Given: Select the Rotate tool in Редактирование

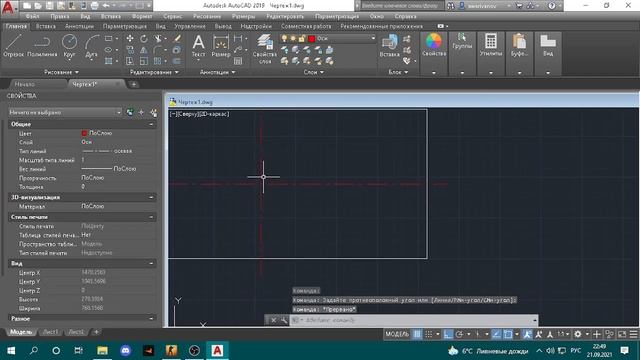Looking at the screenshot, I should point(144,38).
